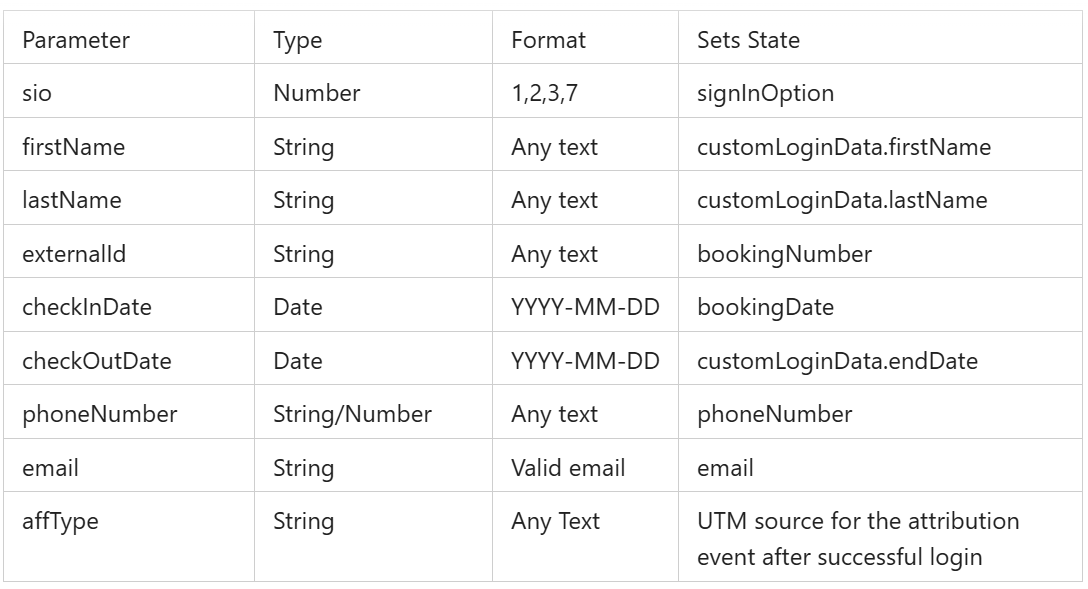This screenshot has height=589, width=1088.
Task: Select the 'sio' parameter cell
Action: point(37,94)
